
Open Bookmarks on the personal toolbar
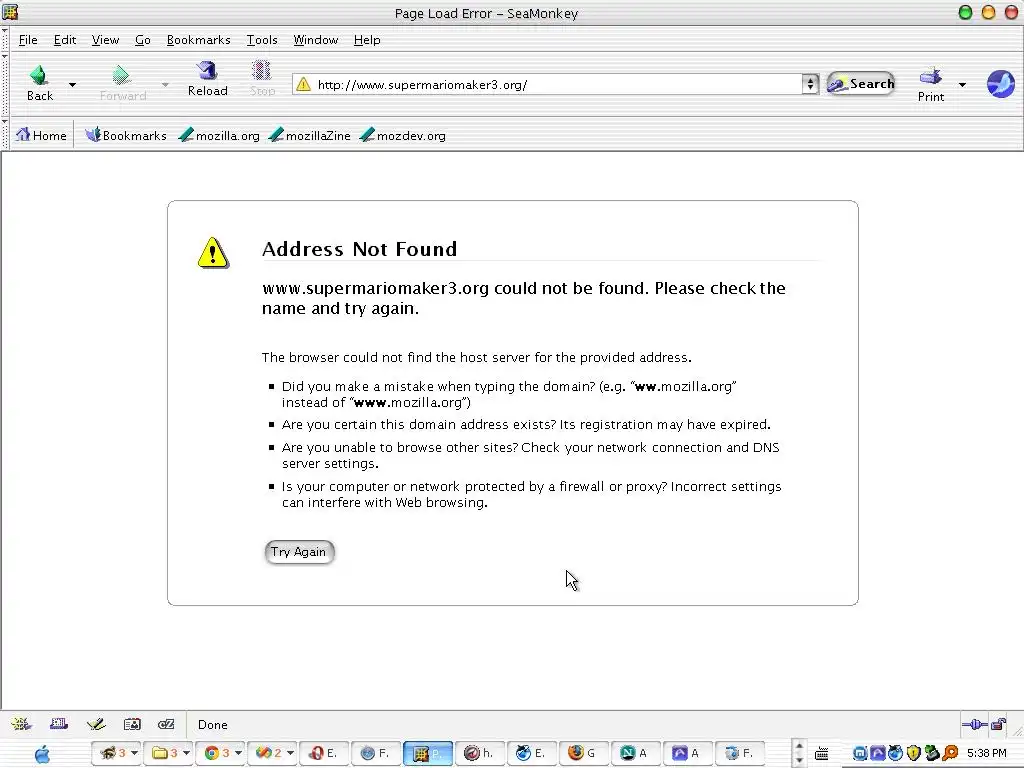pos(125,135)
